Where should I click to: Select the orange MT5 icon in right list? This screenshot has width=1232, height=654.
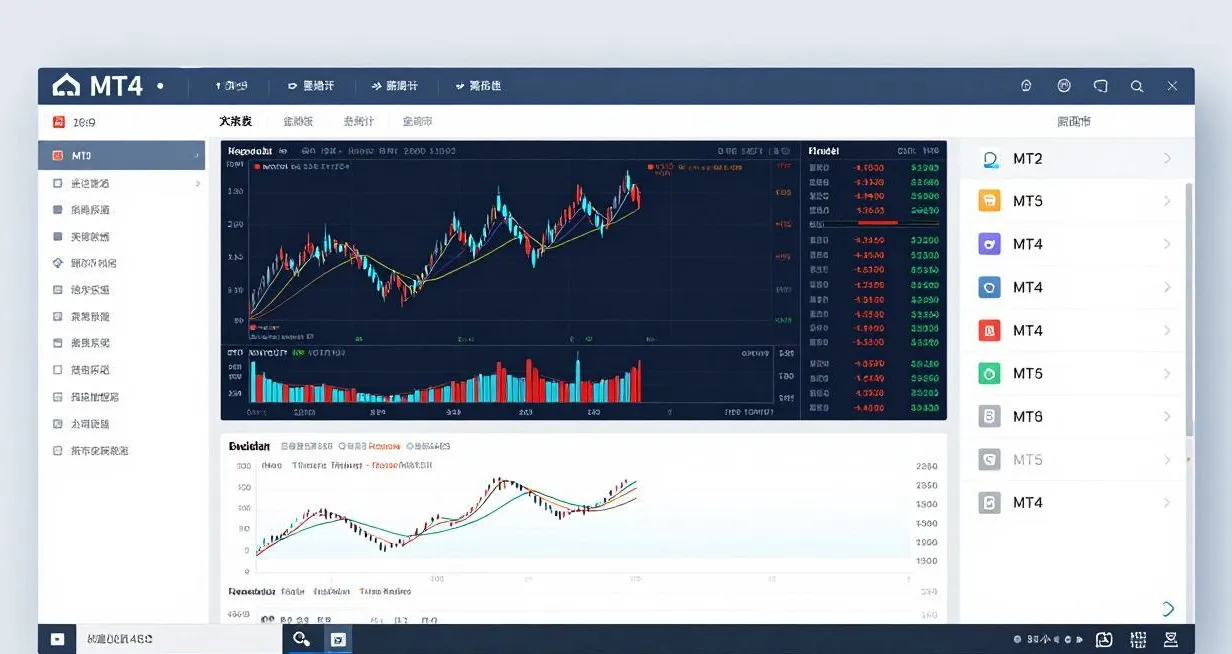(x=989, y=201)
